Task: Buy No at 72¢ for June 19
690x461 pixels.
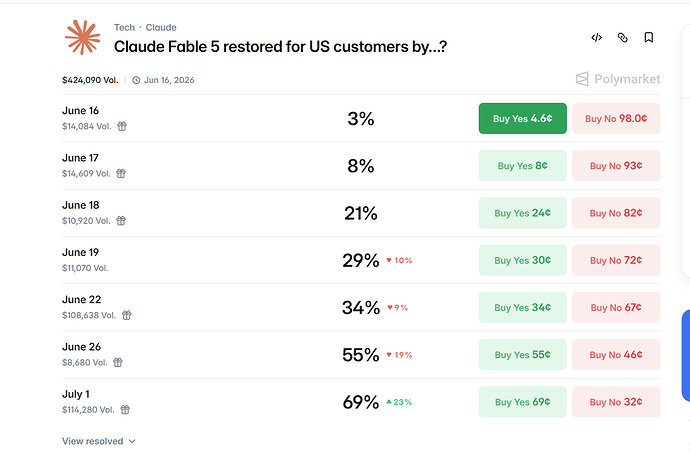Action: pos(616,260)
